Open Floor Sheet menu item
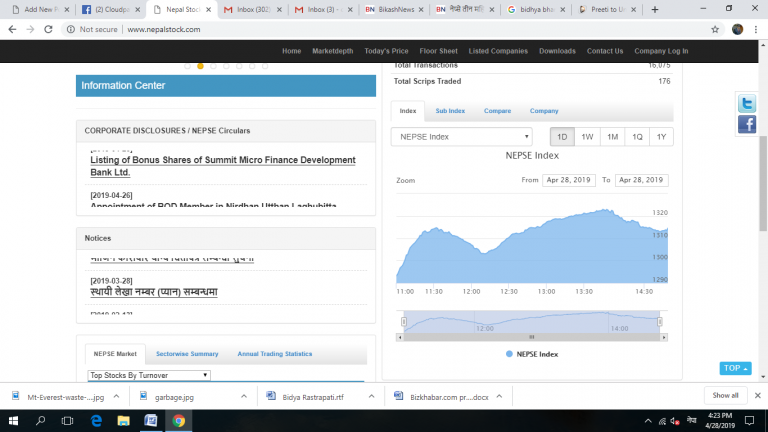The height and width of the screenshot is (432, 768). point(438,51)
